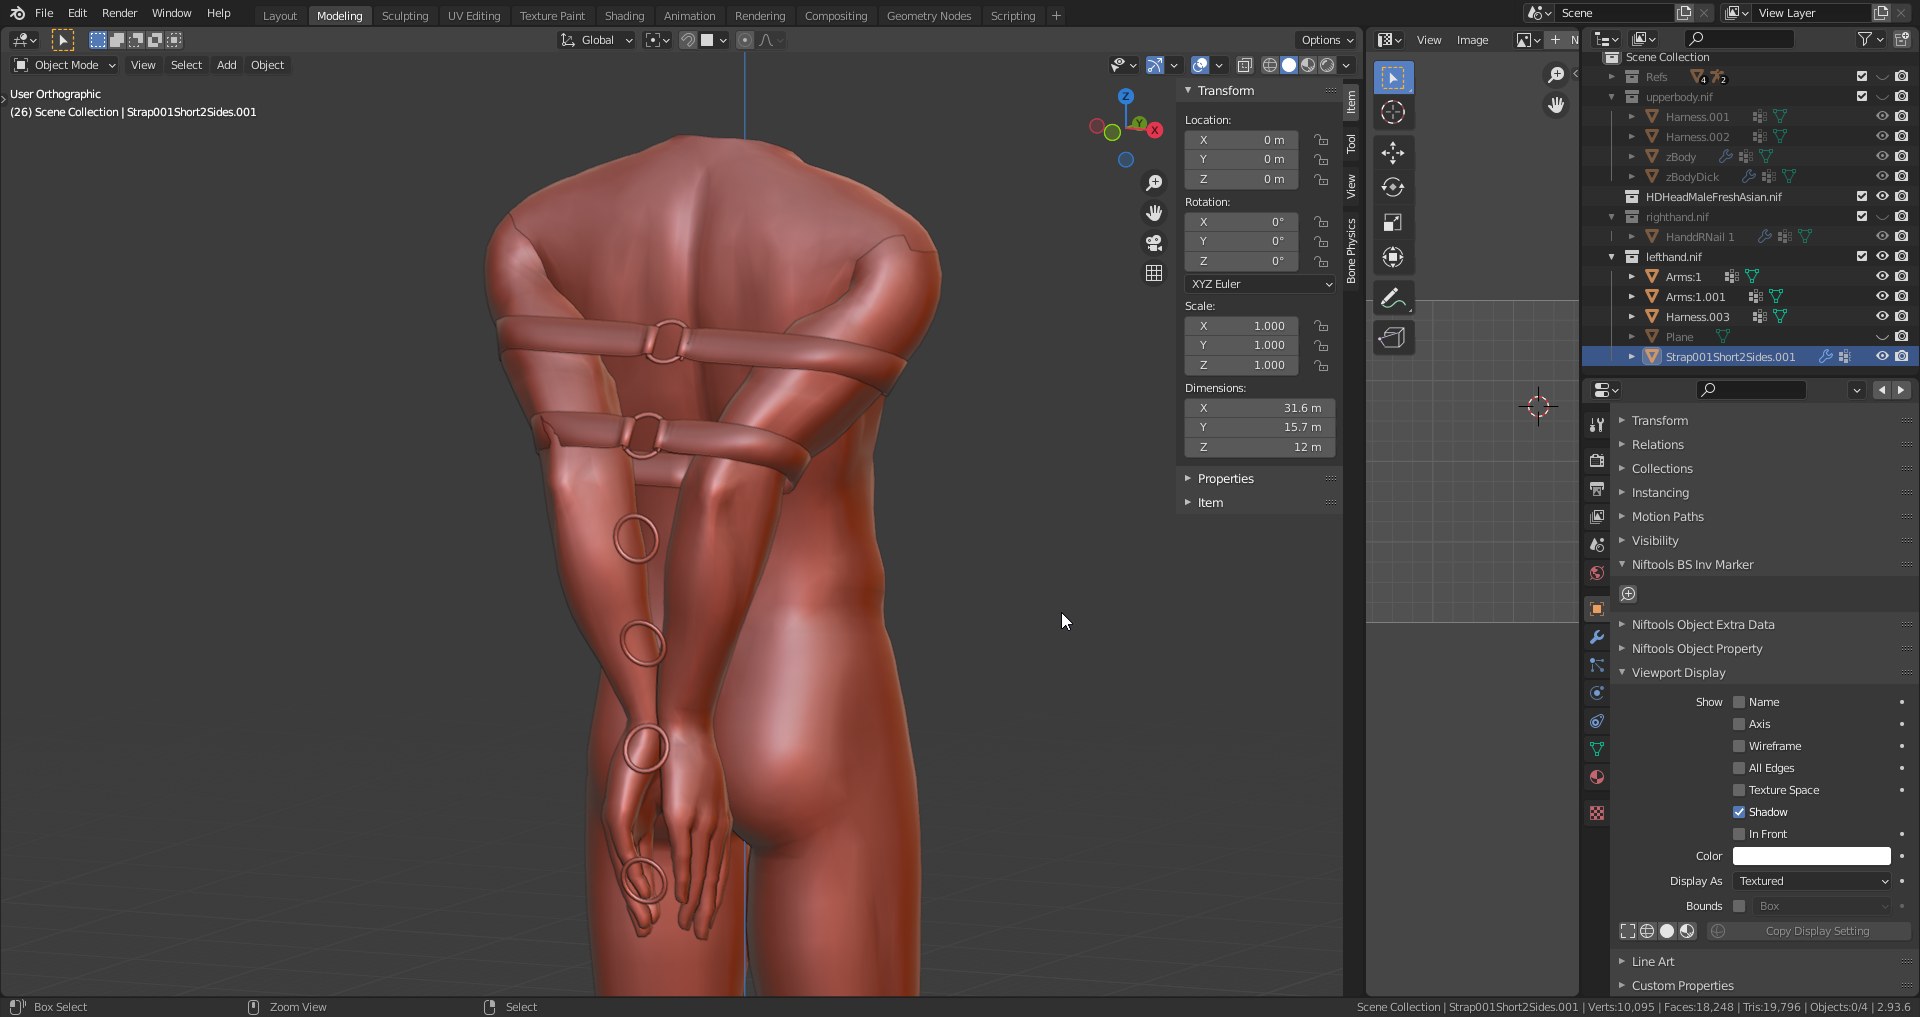Image resolution: width=1920 pixels, height=1017 pixels.
Task: Expand the Relations panel
Action: coord(1657,445)
